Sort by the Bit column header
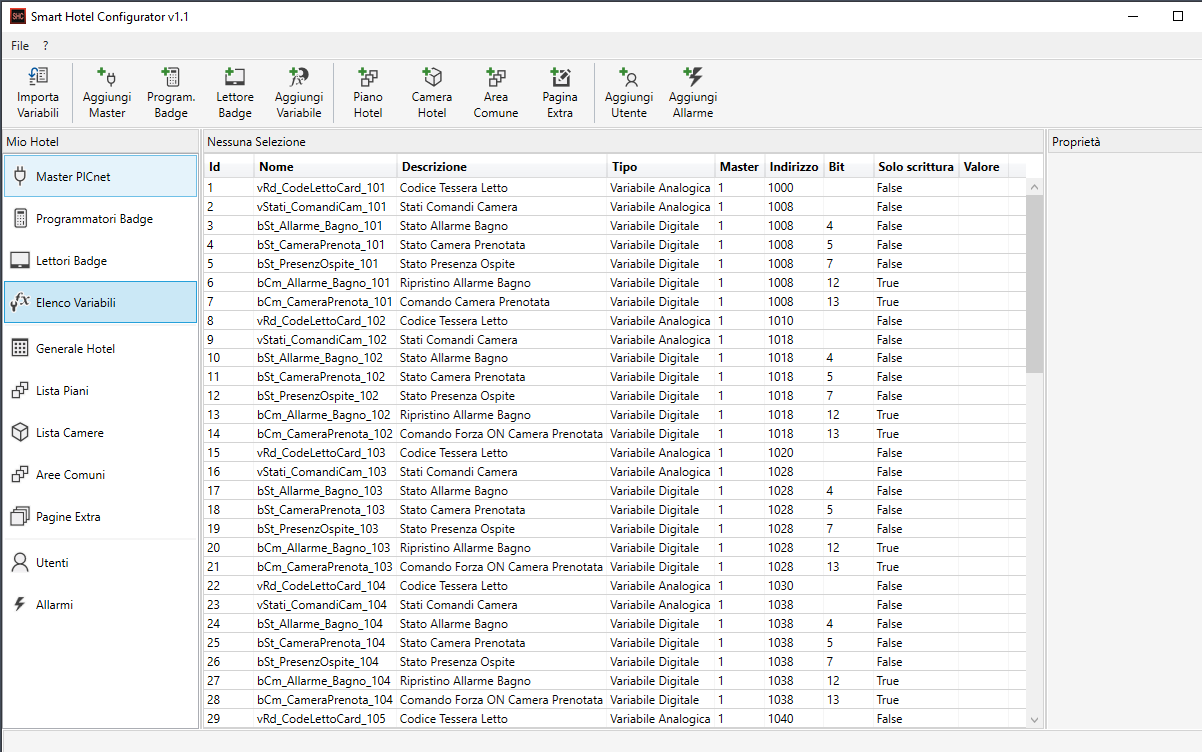This screenshot has height=752, width=1202. [x=849, y=167]
